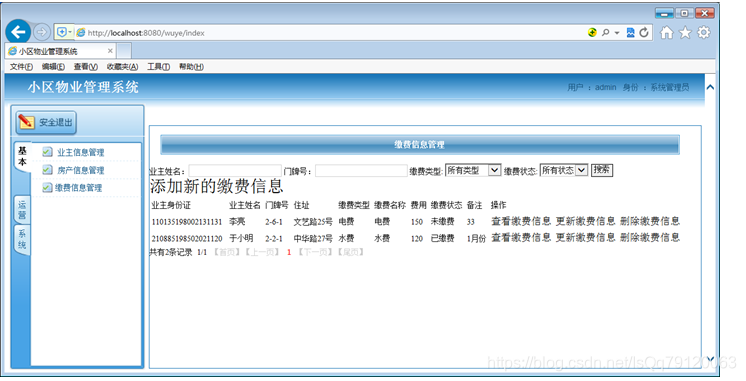Click 更新缴费信息 for 于小明
Image resolution: width=746 pixels, height=381 pixels.
coord(586,237)
